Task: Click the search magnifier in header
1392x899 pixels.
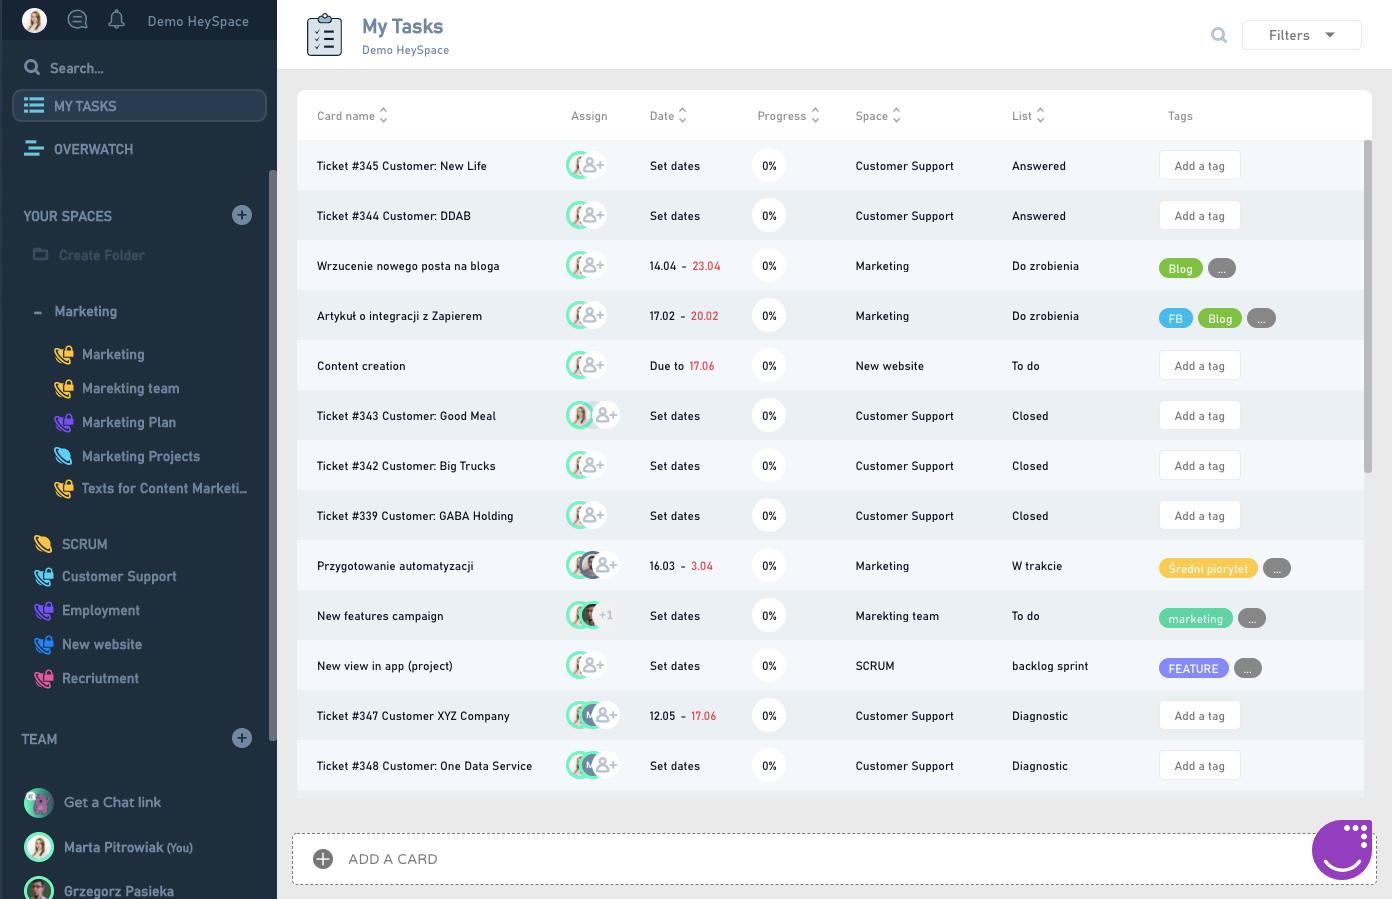Action: 1218,35
